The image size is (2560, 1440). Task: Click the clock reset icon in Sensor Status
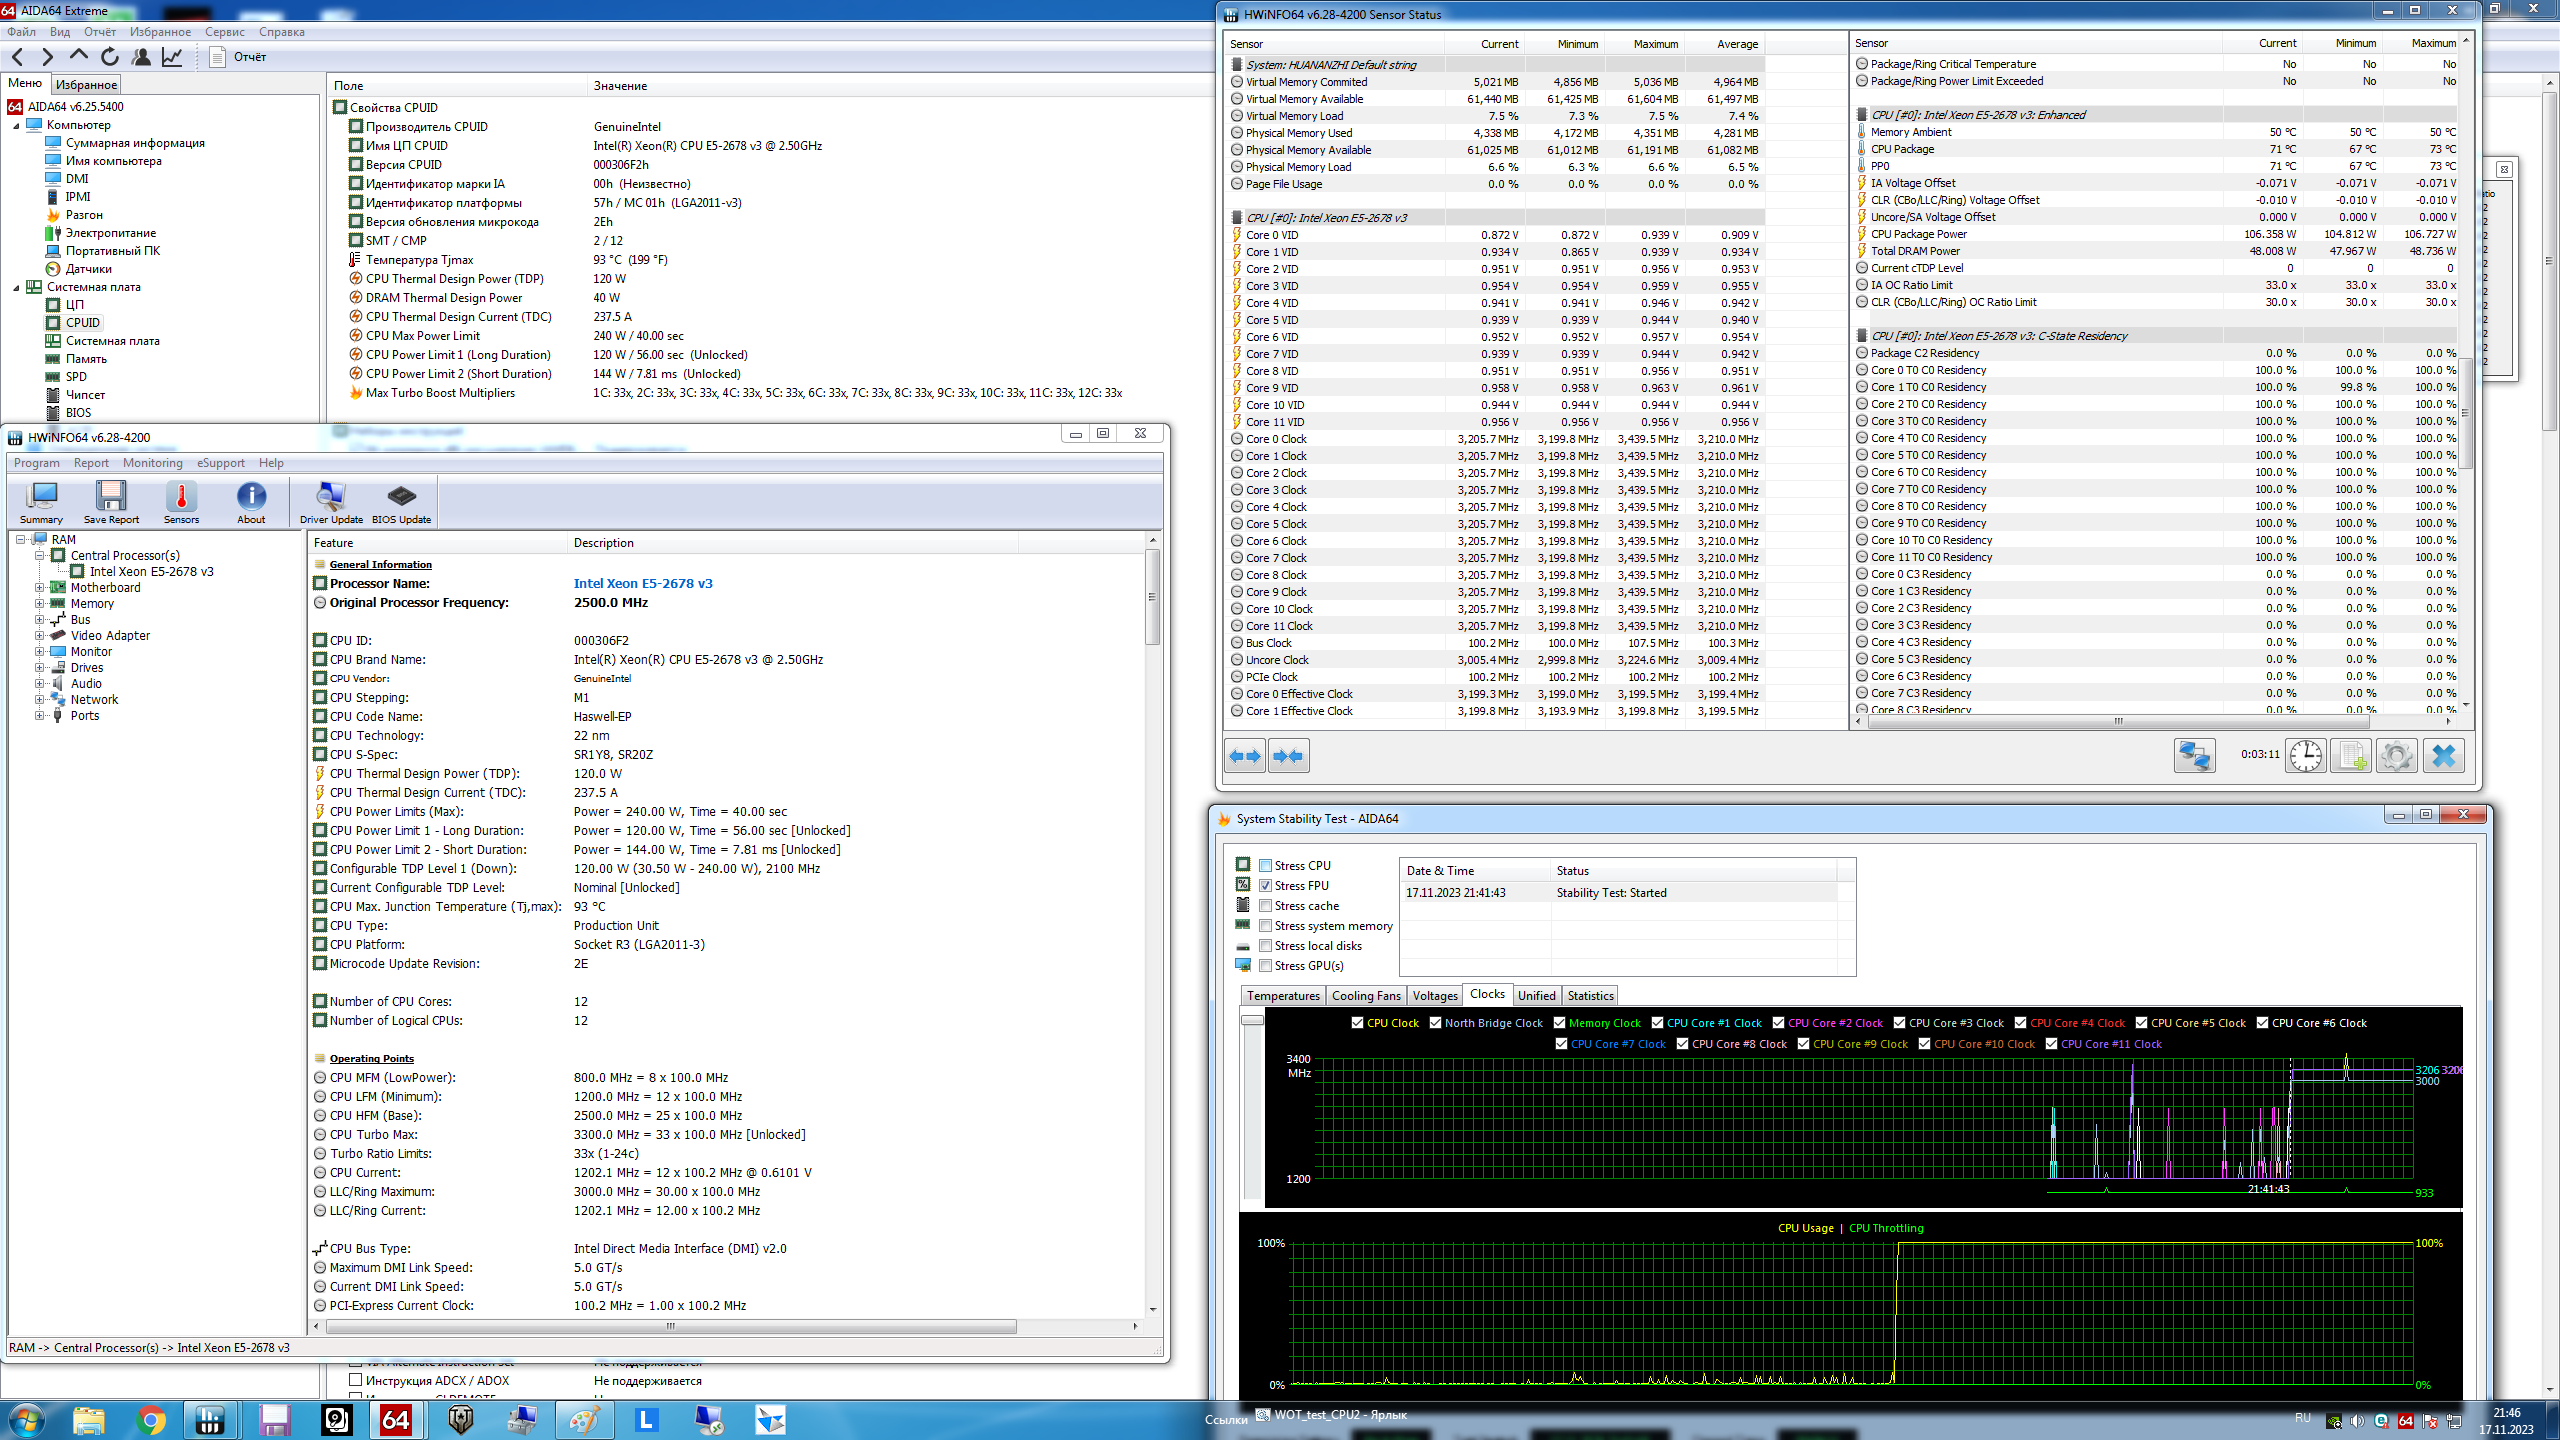pos(2306,755)
